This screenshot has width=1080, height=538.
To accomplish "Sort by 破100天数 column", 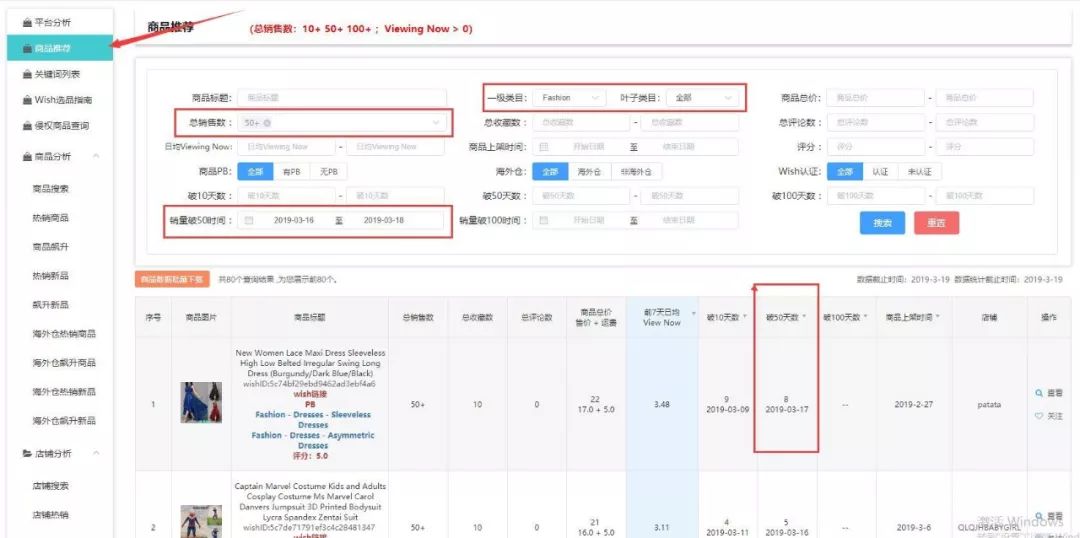I will click(x=865, y=318).
